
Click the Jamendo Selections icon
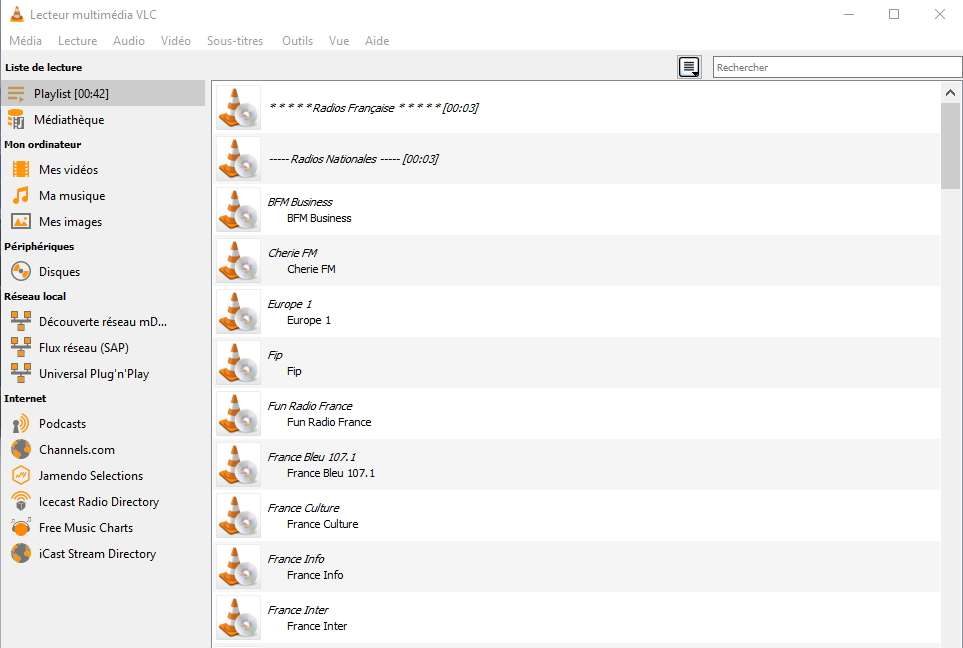(21, 475)
